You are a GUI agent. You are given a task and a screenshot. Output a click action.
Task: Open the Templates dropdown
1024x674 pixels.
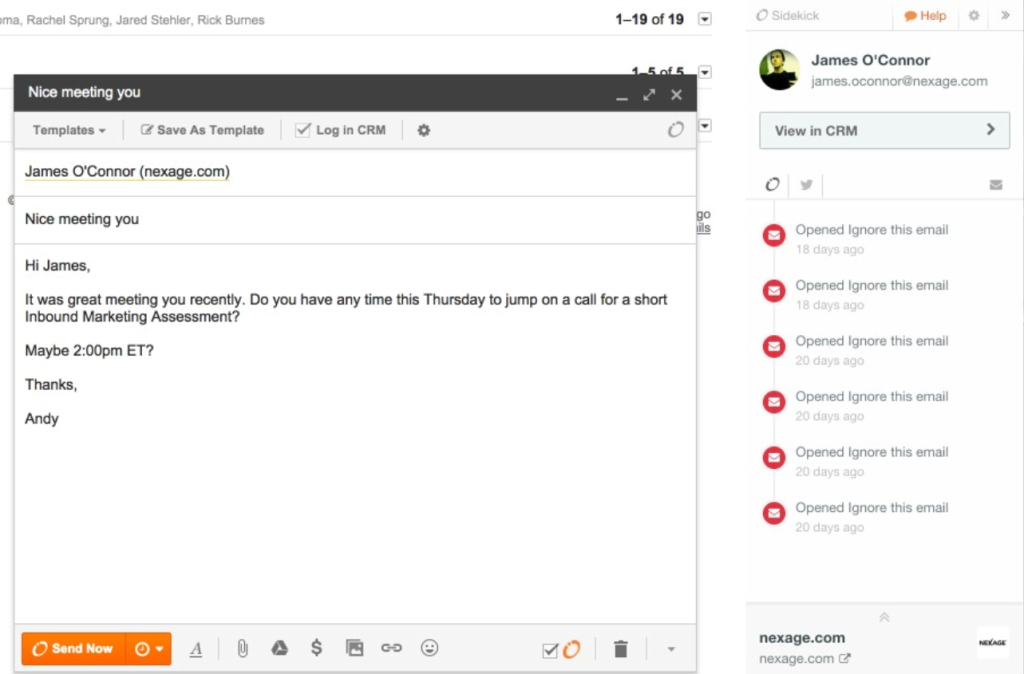tap(69, 130)
